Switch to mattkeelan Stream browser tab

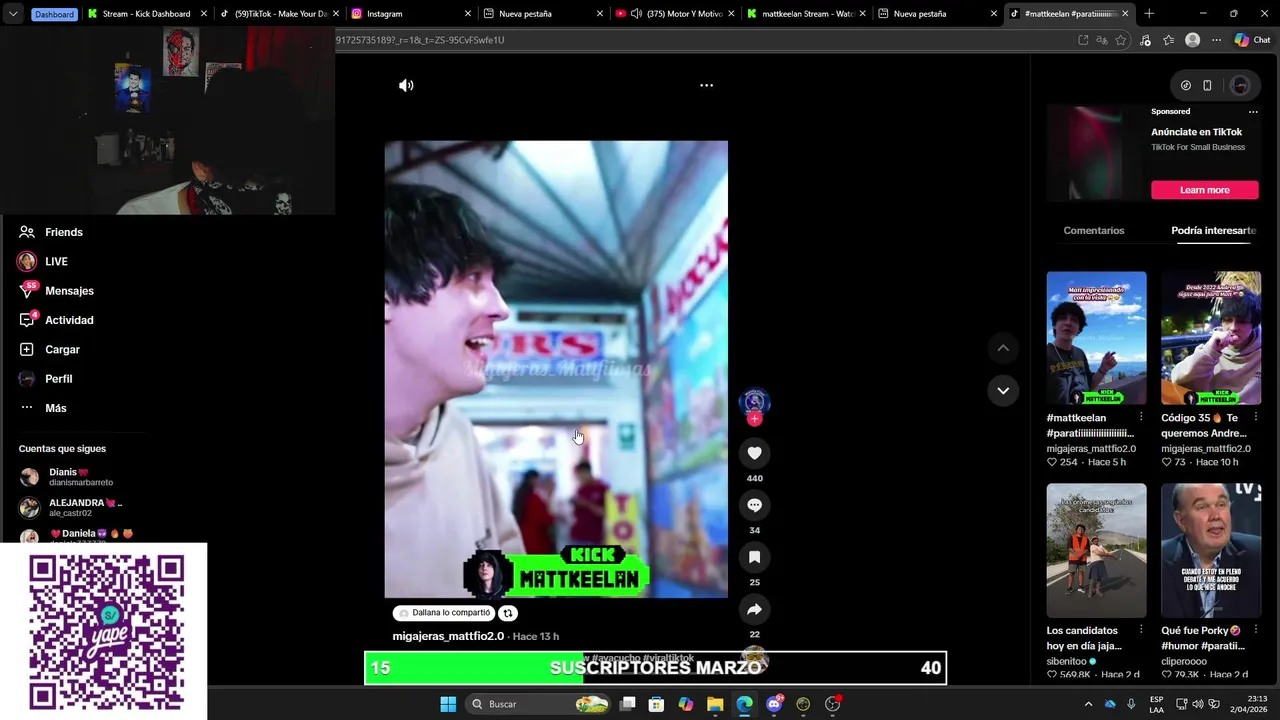[x=806, y=14]
